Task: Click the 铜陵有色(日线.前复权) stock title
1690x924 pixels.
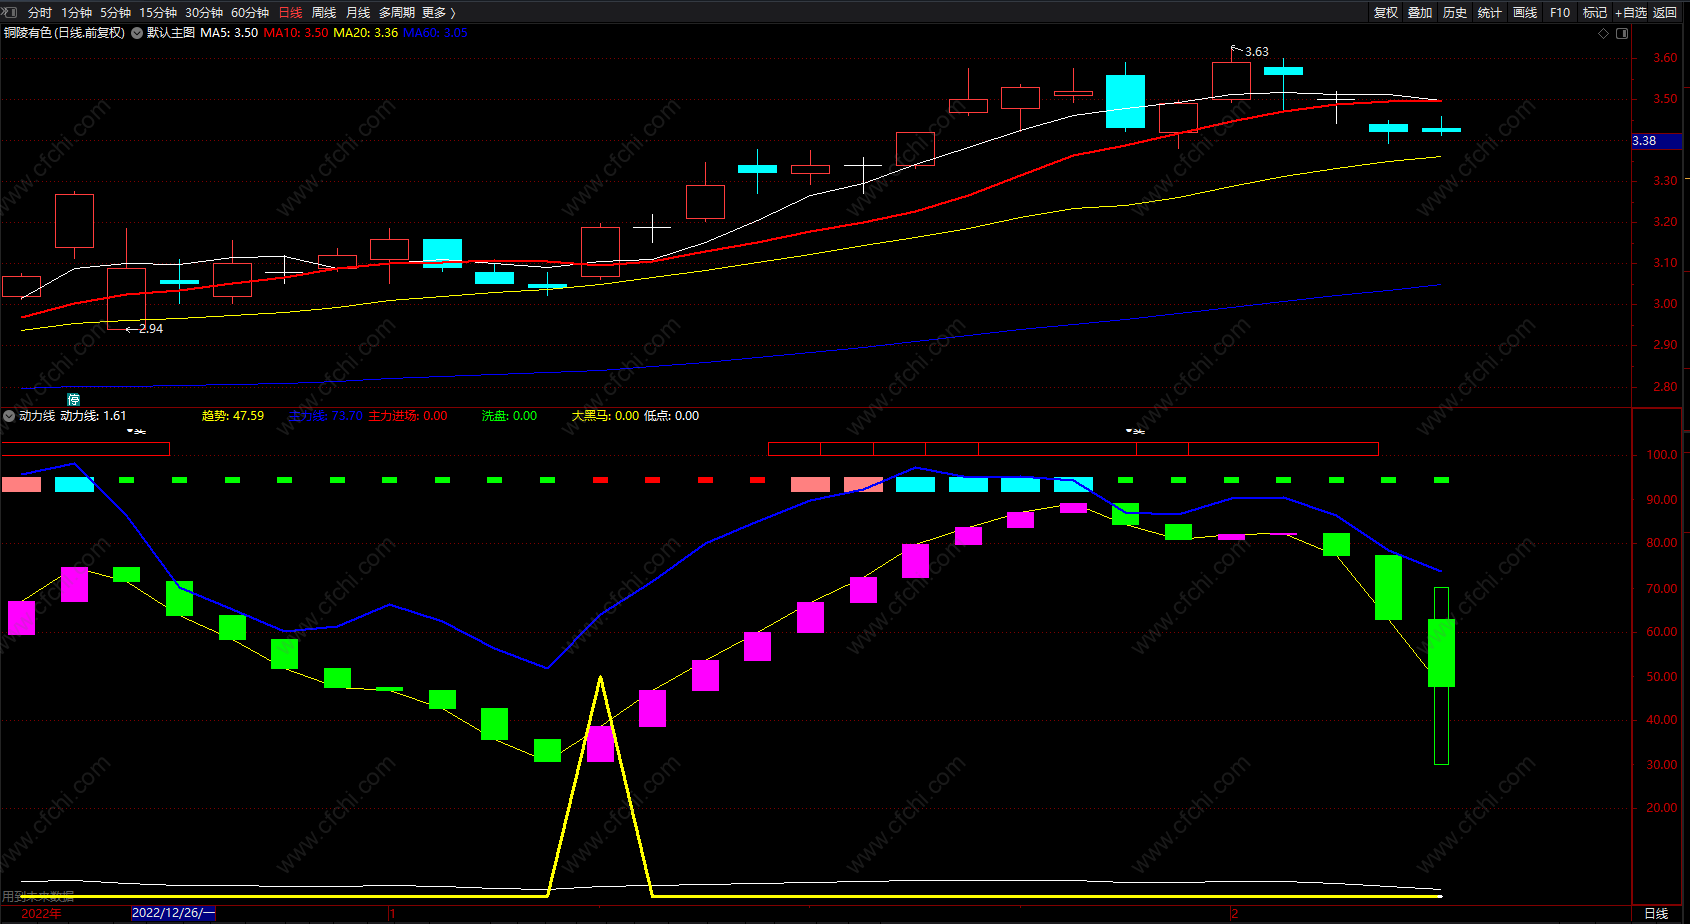Action: [65, 33]
